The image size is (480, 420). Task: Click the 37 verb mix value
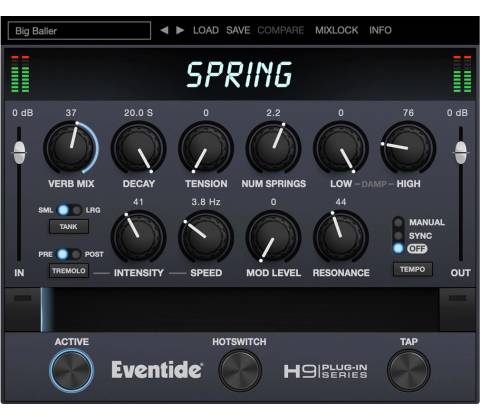pos(71,113)
